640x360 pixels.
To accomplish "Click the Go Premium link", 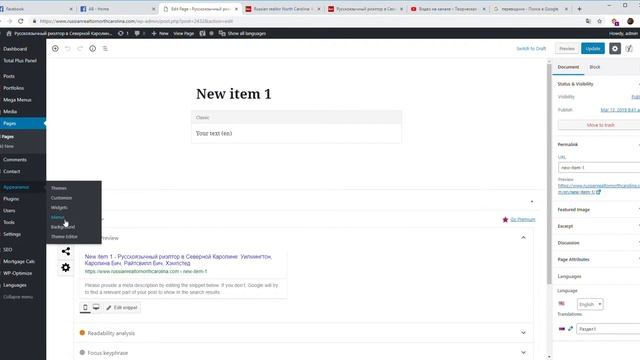I will pos(522,220).
